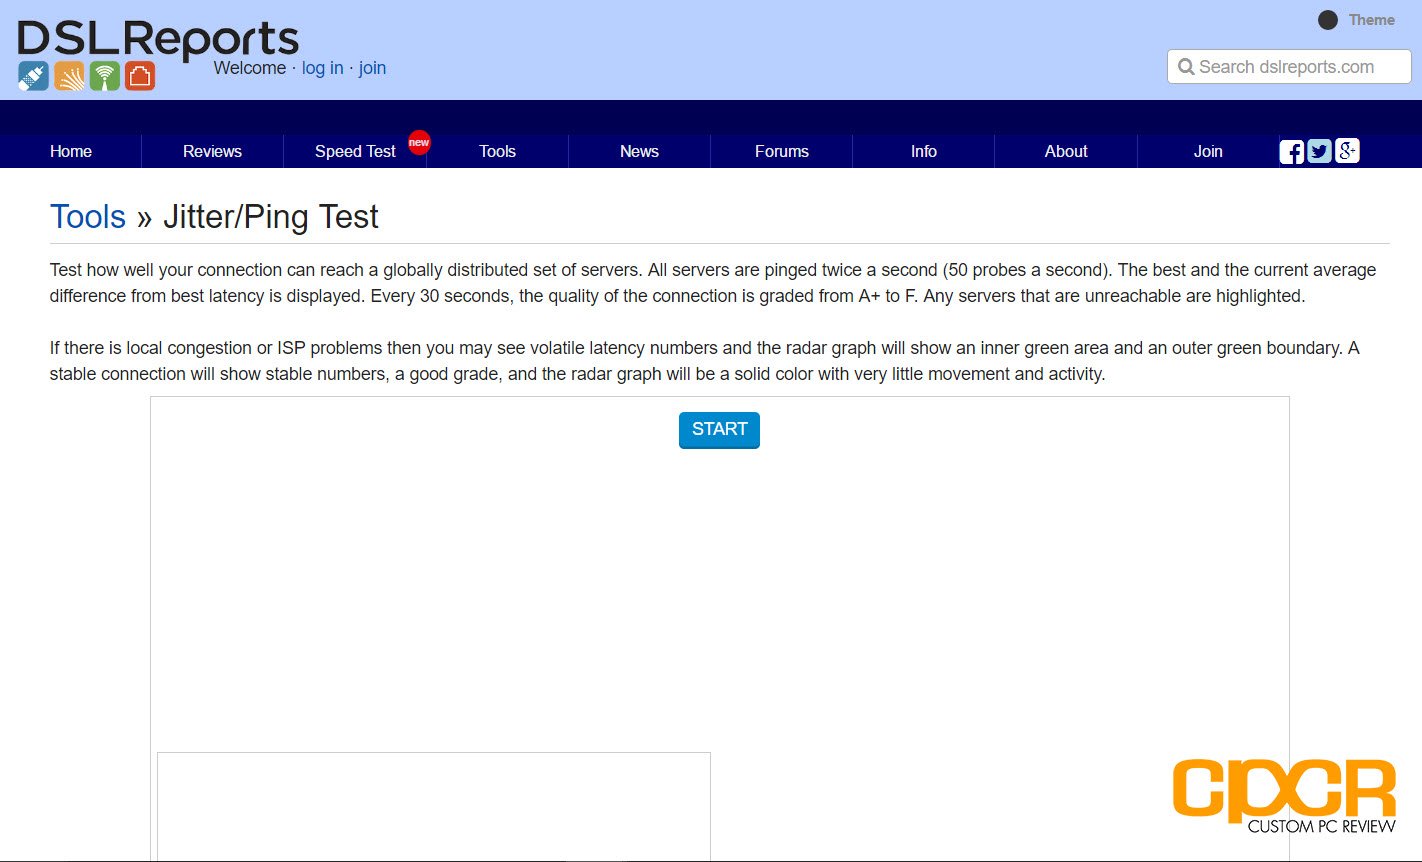The height and width of the screenshot is (862, 1422).
Task: Click the orange fiber optic icon
Action: pyautogui.click(x=68, y=75)
